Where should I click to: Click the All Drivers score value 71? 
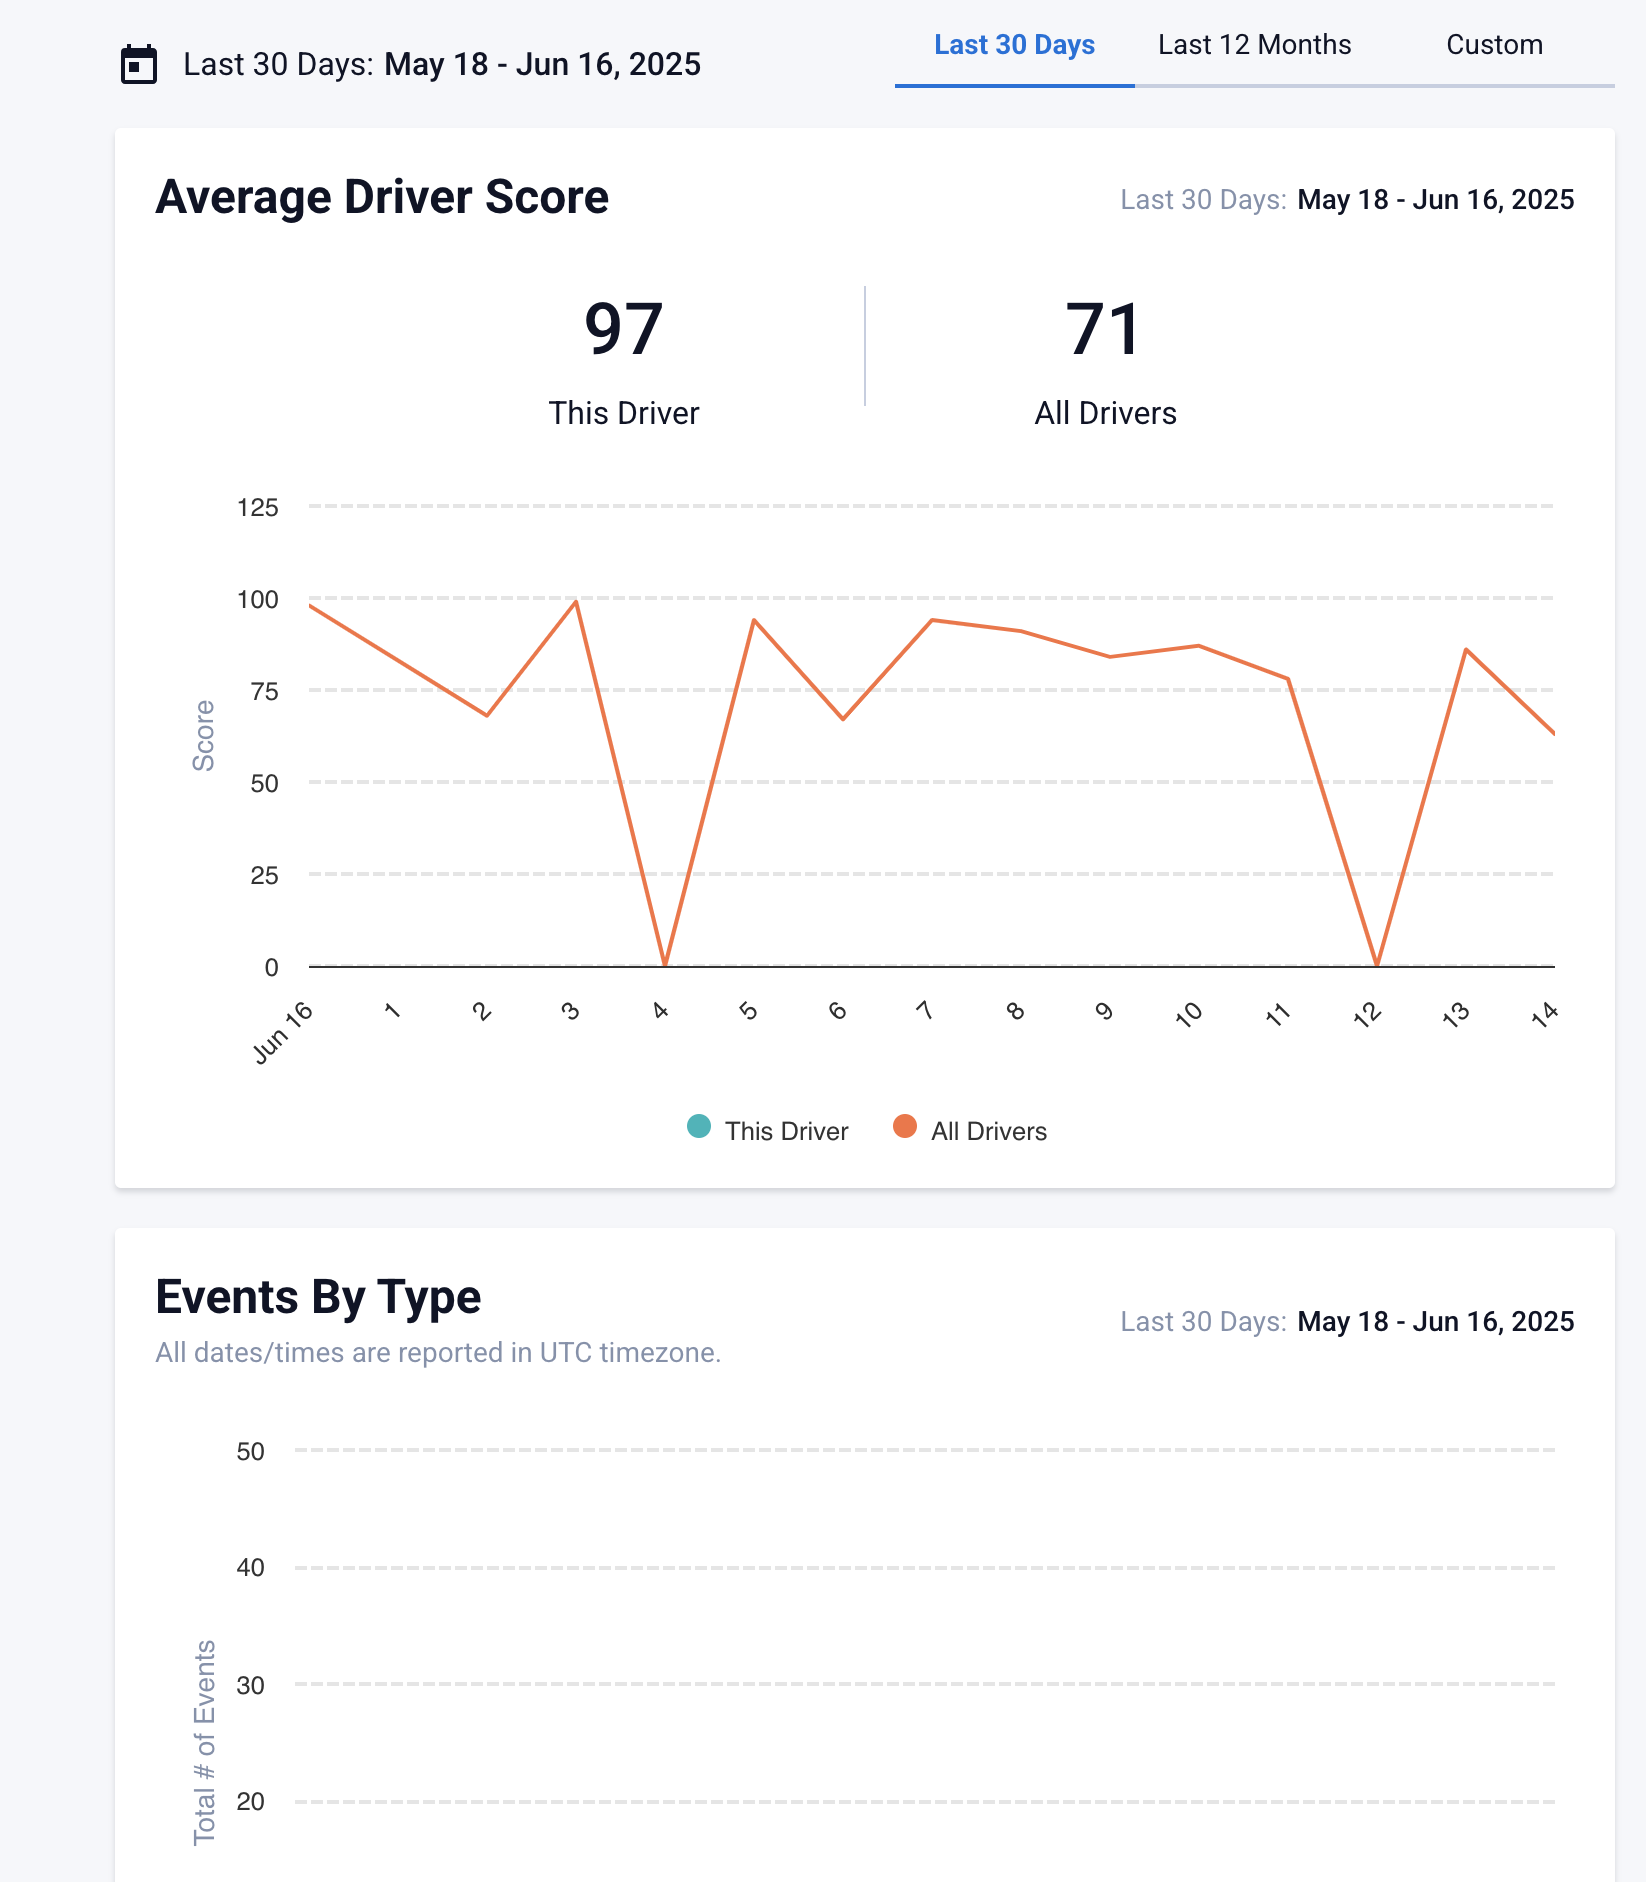pos(1104,329)
